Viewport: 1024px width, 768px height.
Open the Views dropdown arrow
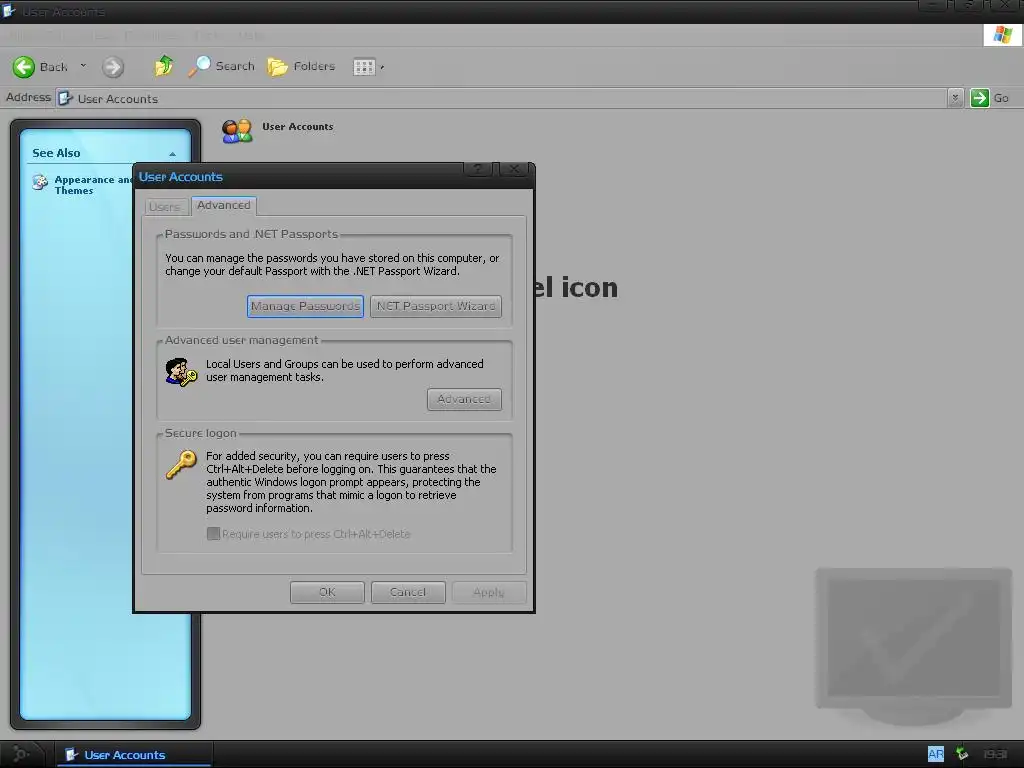coord(382,67)
